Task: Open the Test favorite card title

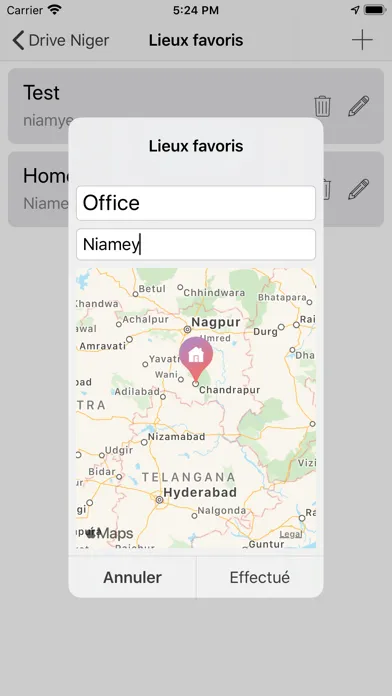Action: point(41,92)
